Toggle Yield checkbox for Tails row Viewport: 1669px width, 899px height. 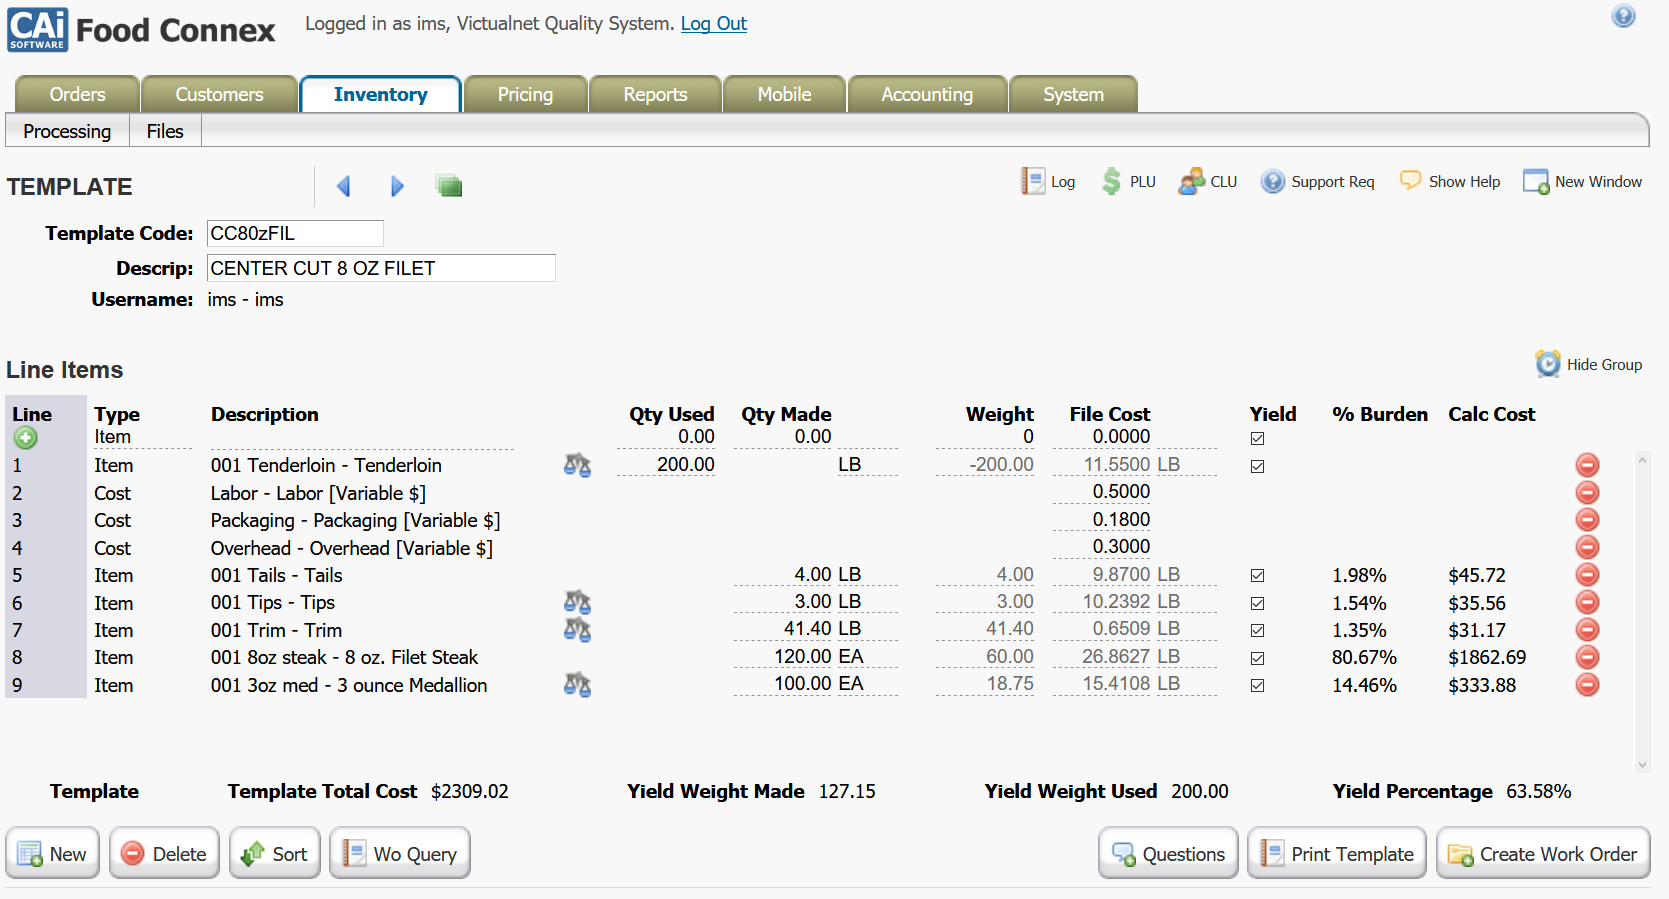point(1257,575)
